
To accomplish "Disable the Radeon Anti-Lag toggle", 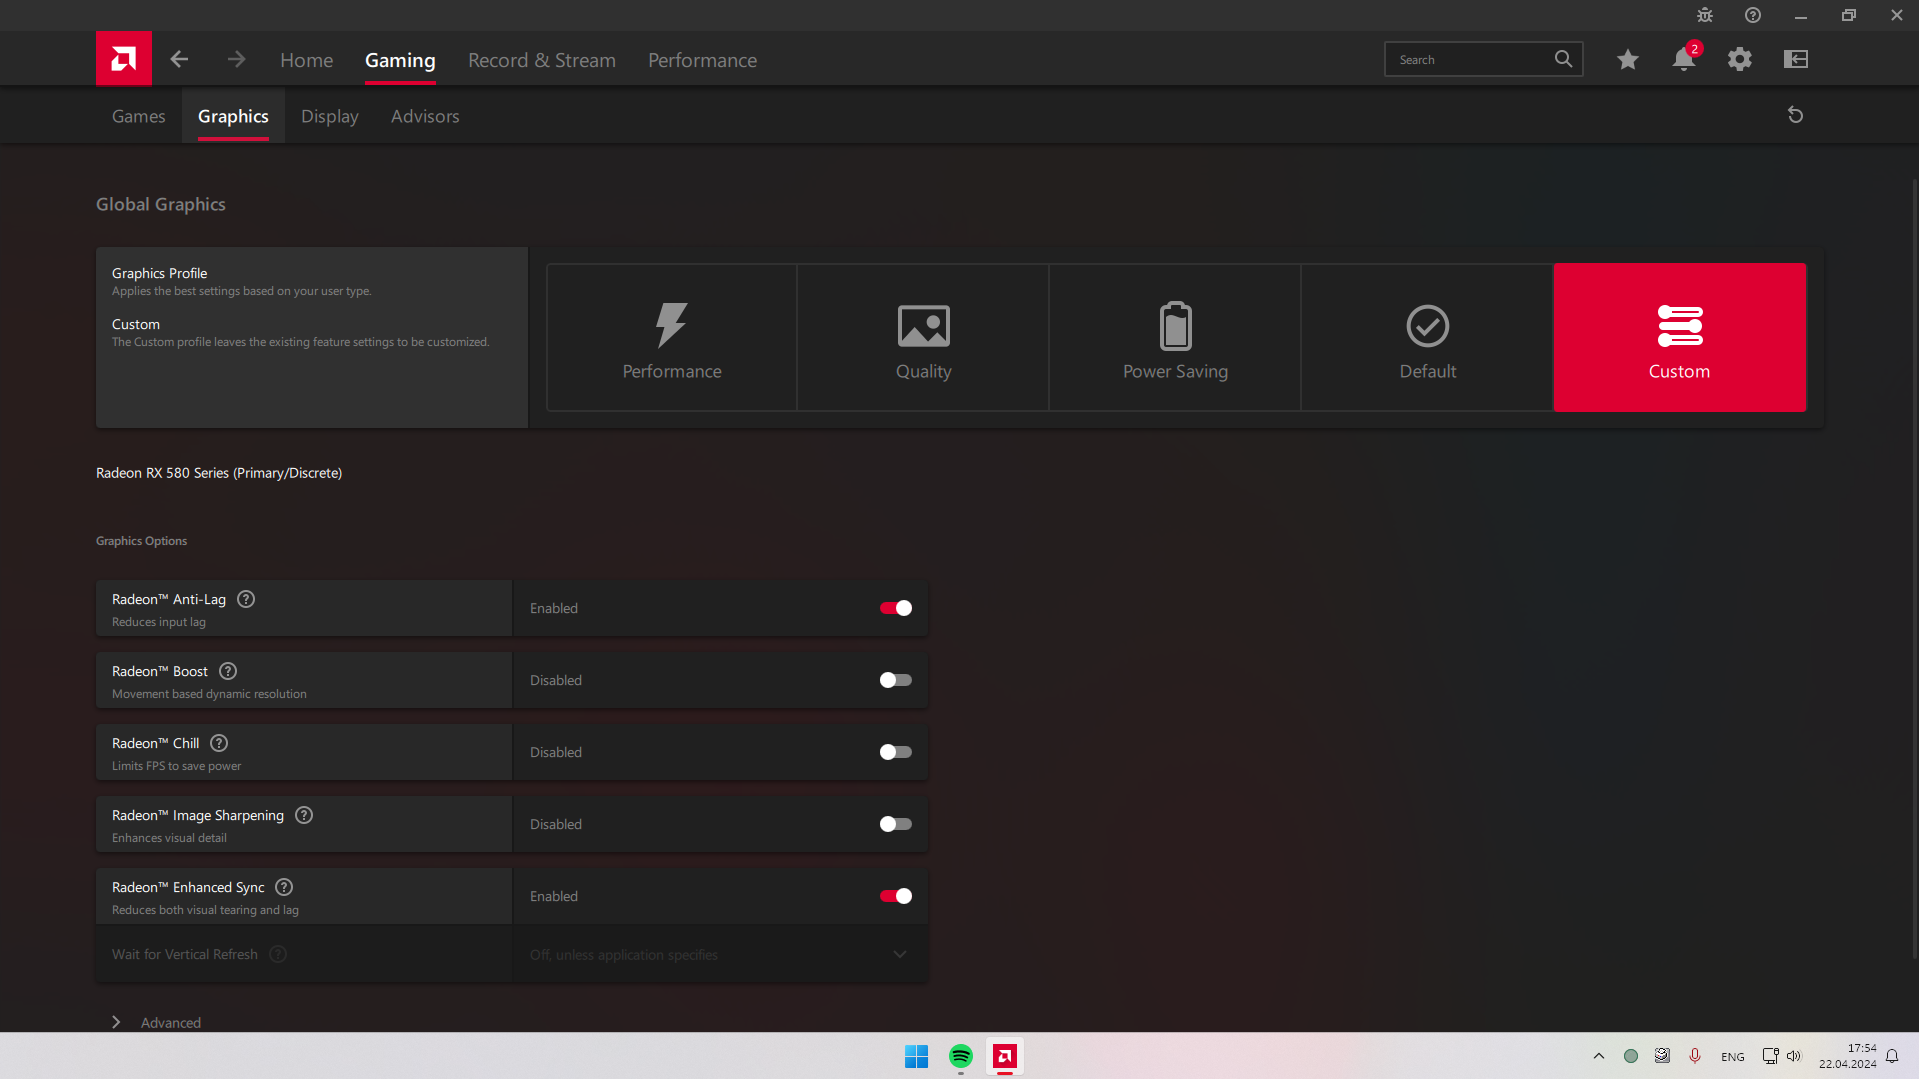I will 896,608.
